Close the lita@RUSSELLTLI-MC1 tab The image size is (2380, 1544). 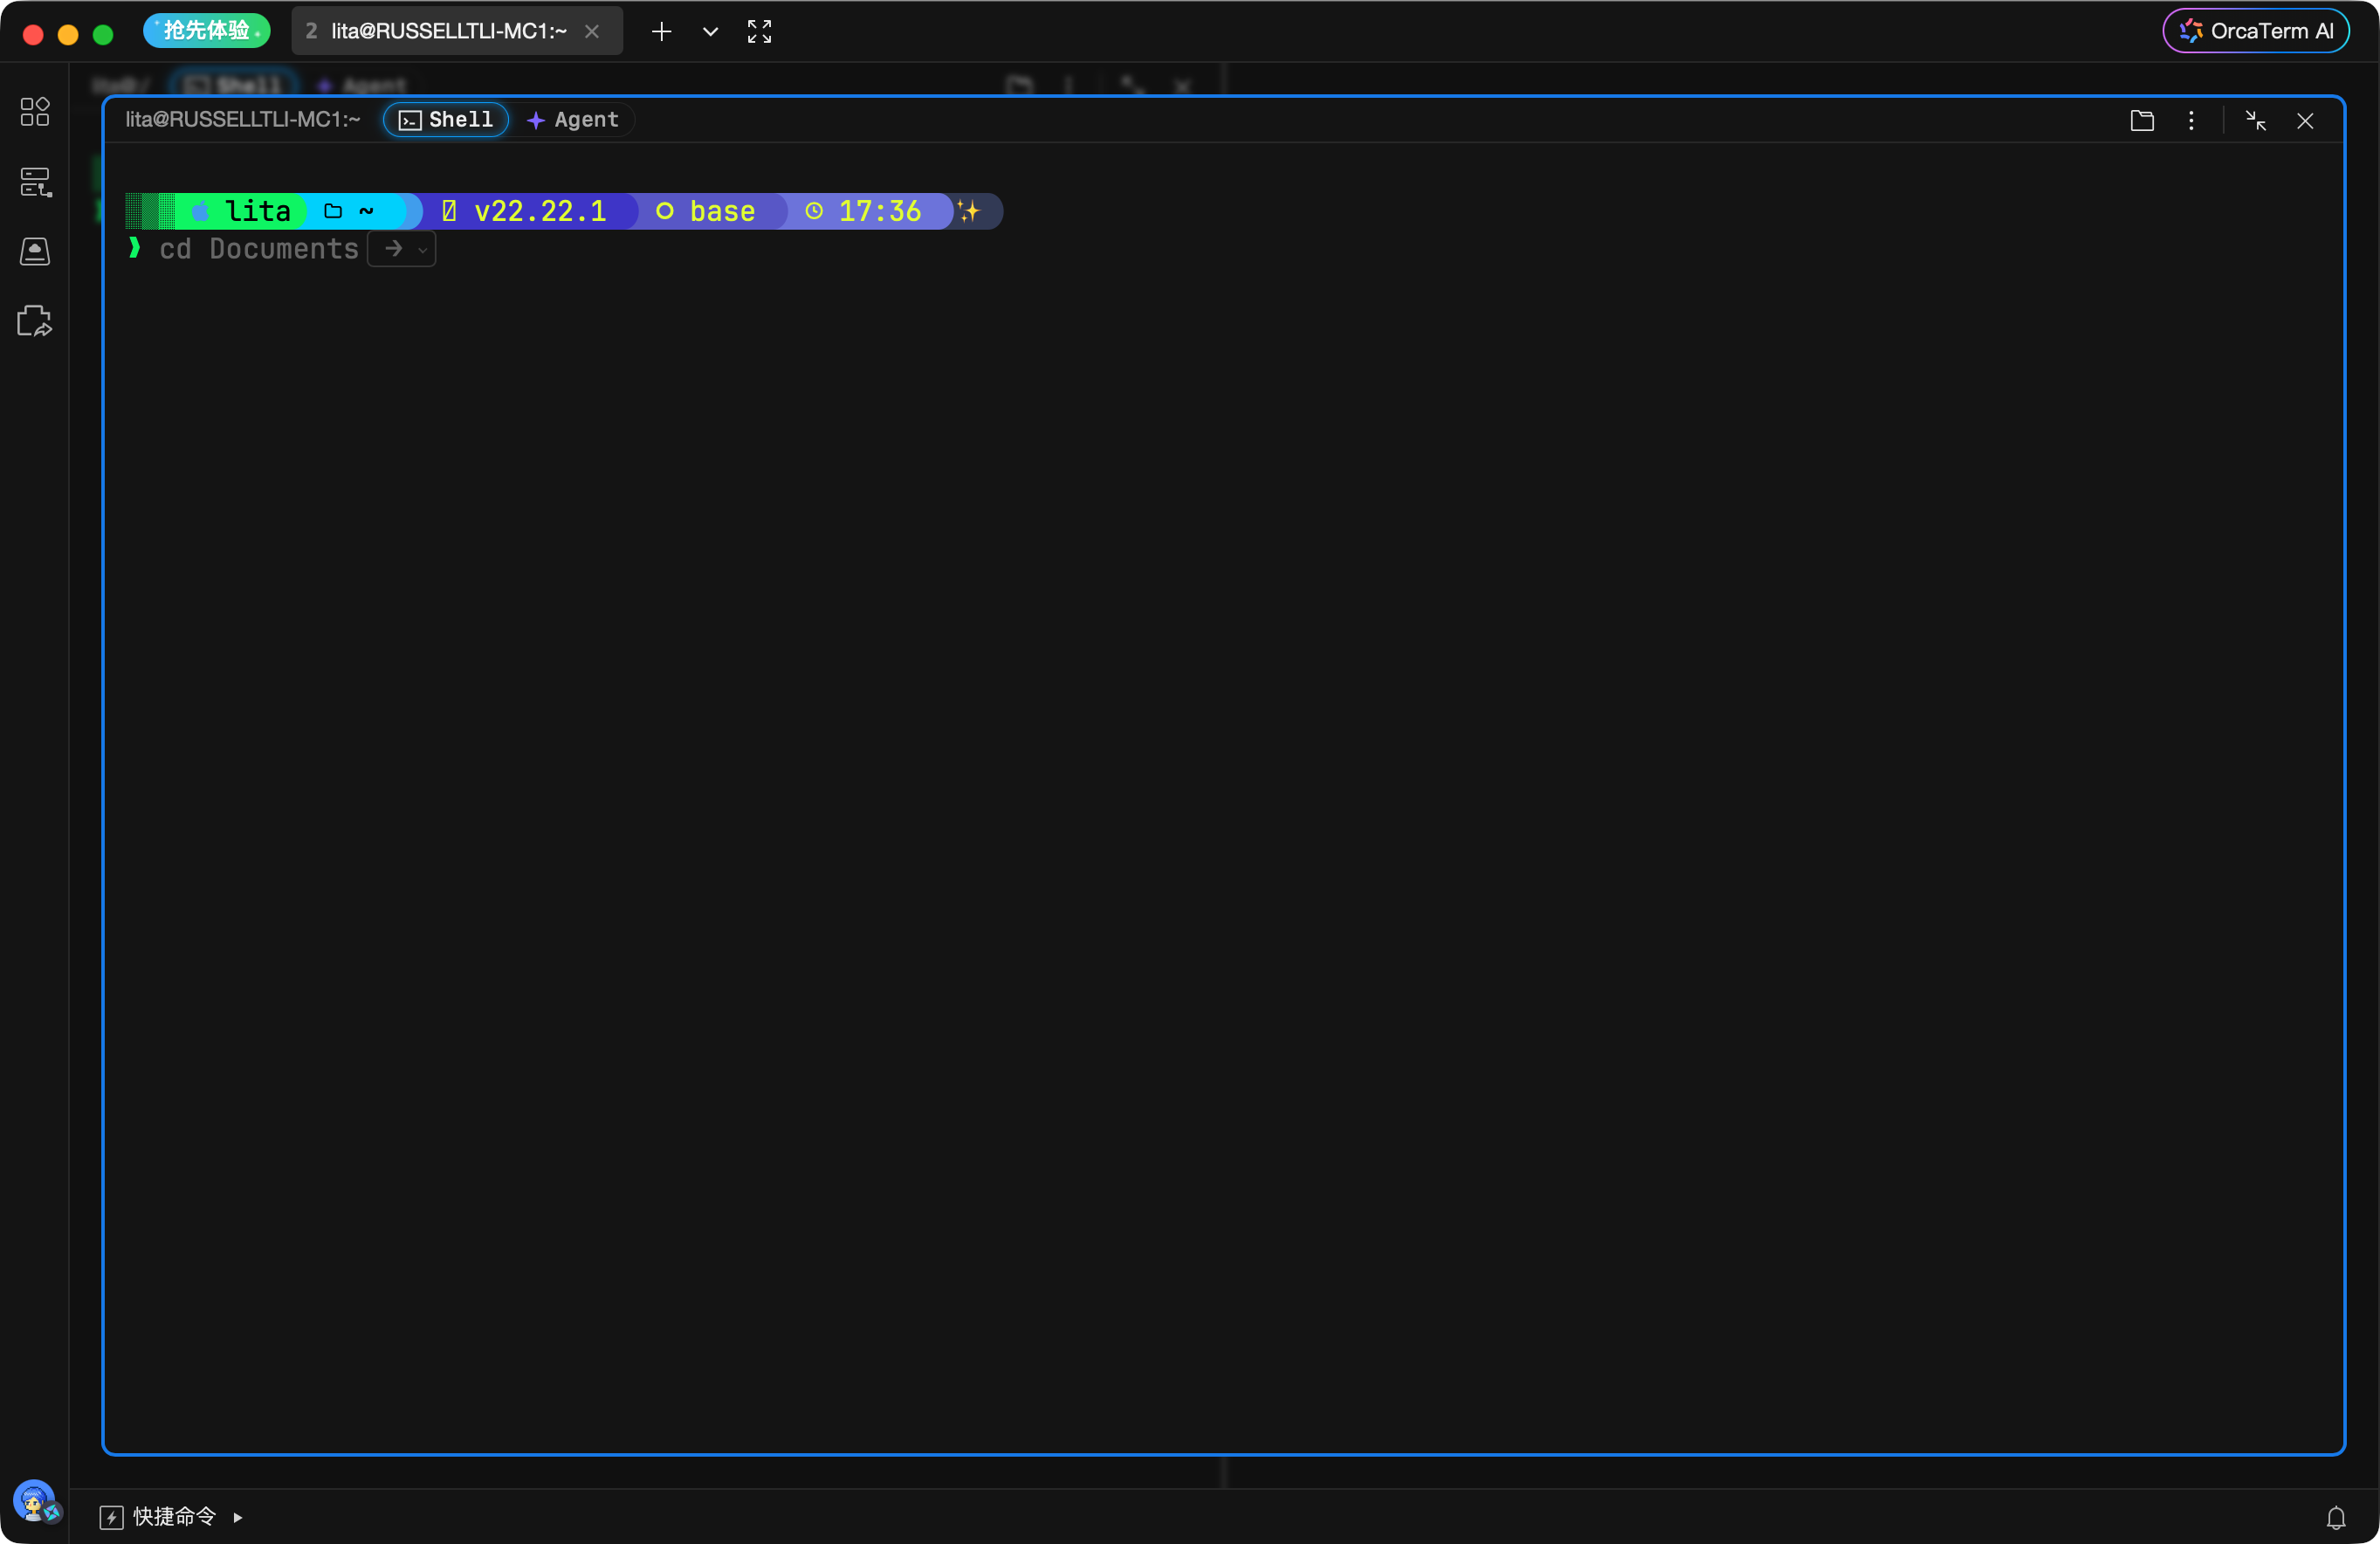pos(592,32)
